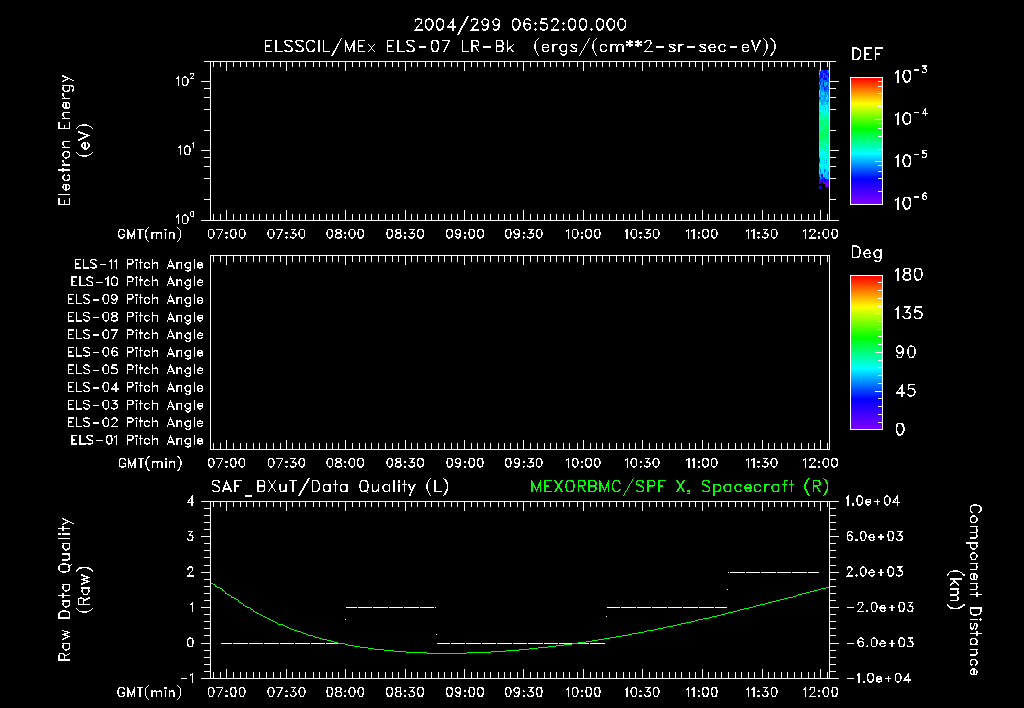Viewport: 1024px width, 708px height.
Task: Click the 10:30 tick label in the pitch angle panel
Action: tap(642, 463)
